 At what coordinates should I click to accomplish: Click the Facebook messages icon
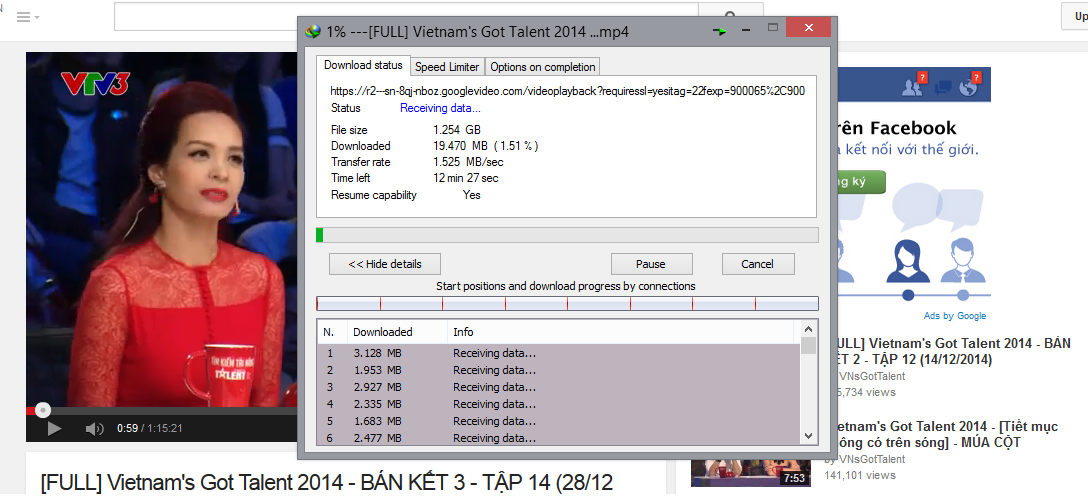942,87
